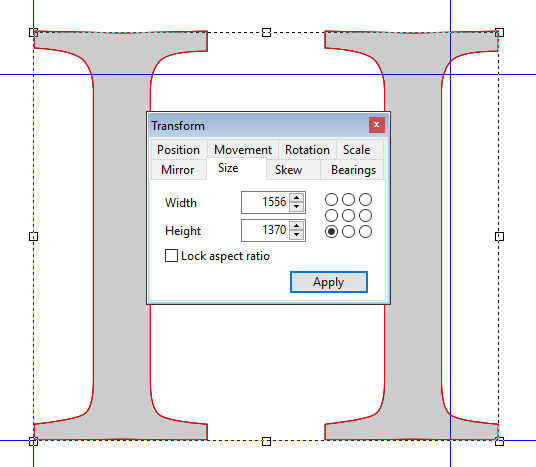Switch to the Skew tab

[293, 170]
